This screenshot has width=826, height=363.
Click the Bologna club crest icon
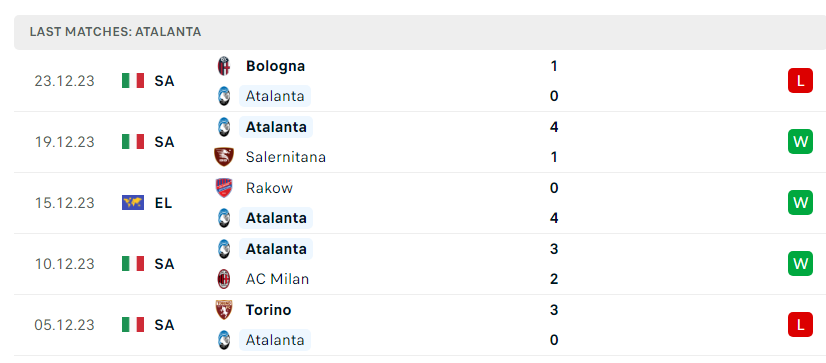tap(224, 66)
